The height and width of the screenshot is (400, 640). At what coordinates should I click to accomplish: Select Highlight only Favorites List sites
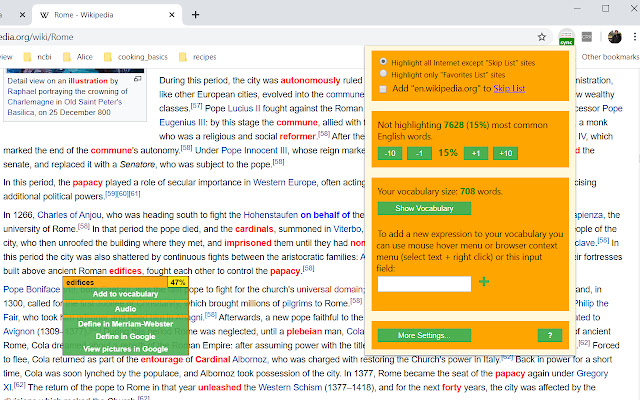pyautogui.click(x=383, y=73)
